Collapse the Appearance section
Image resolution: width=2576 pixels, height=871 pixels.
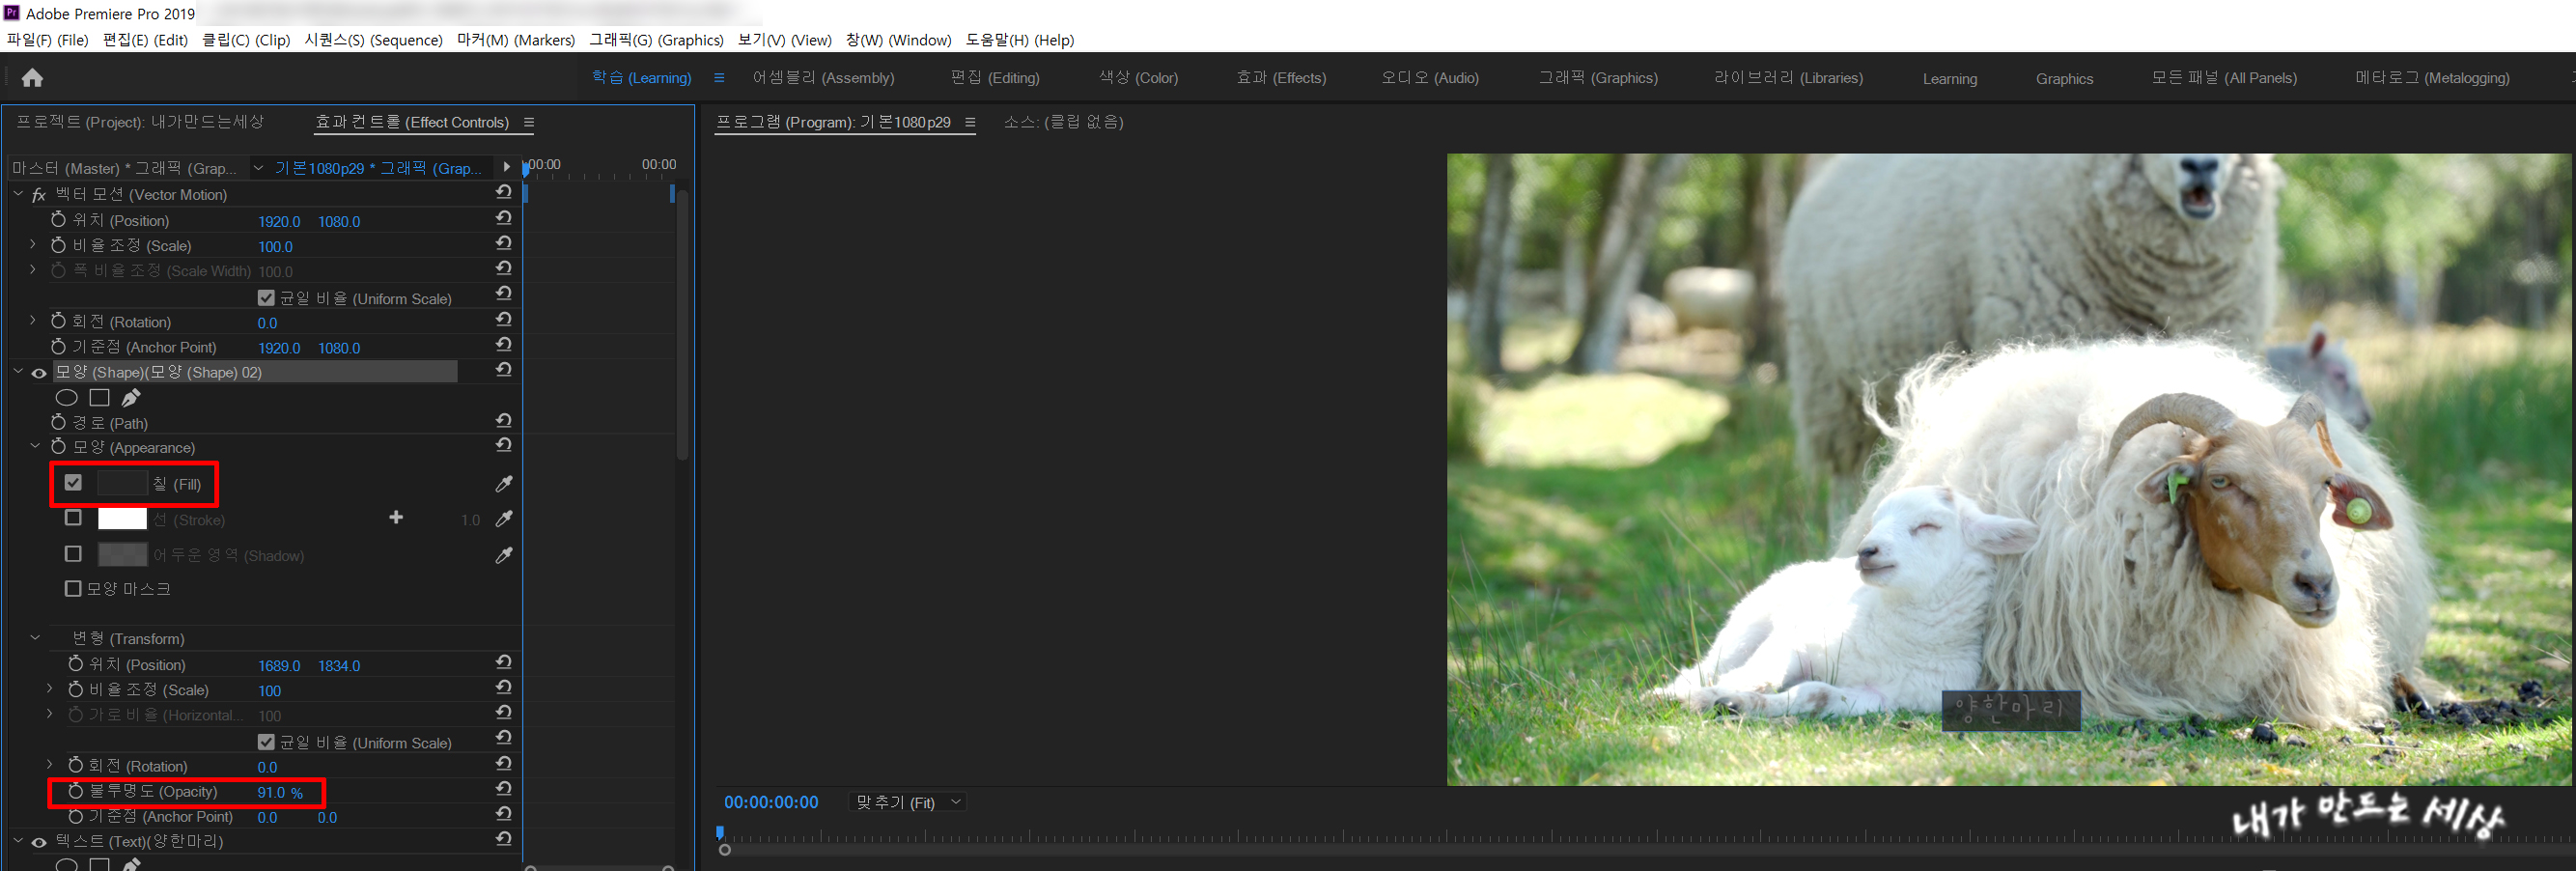(x=35, y=446)
